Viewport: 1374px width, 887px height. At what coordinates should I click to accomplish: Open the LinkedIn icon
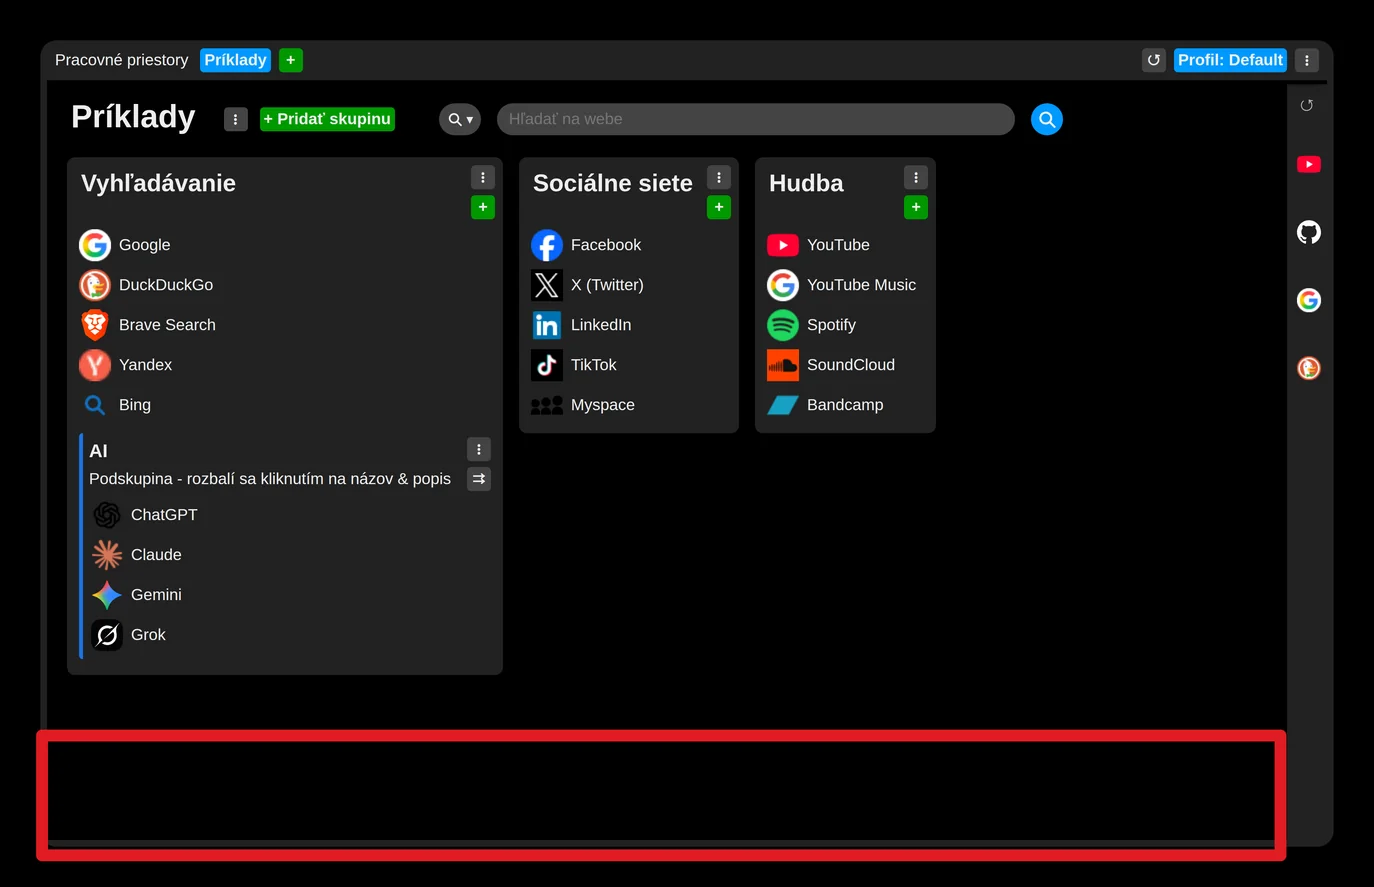[547, 325]
